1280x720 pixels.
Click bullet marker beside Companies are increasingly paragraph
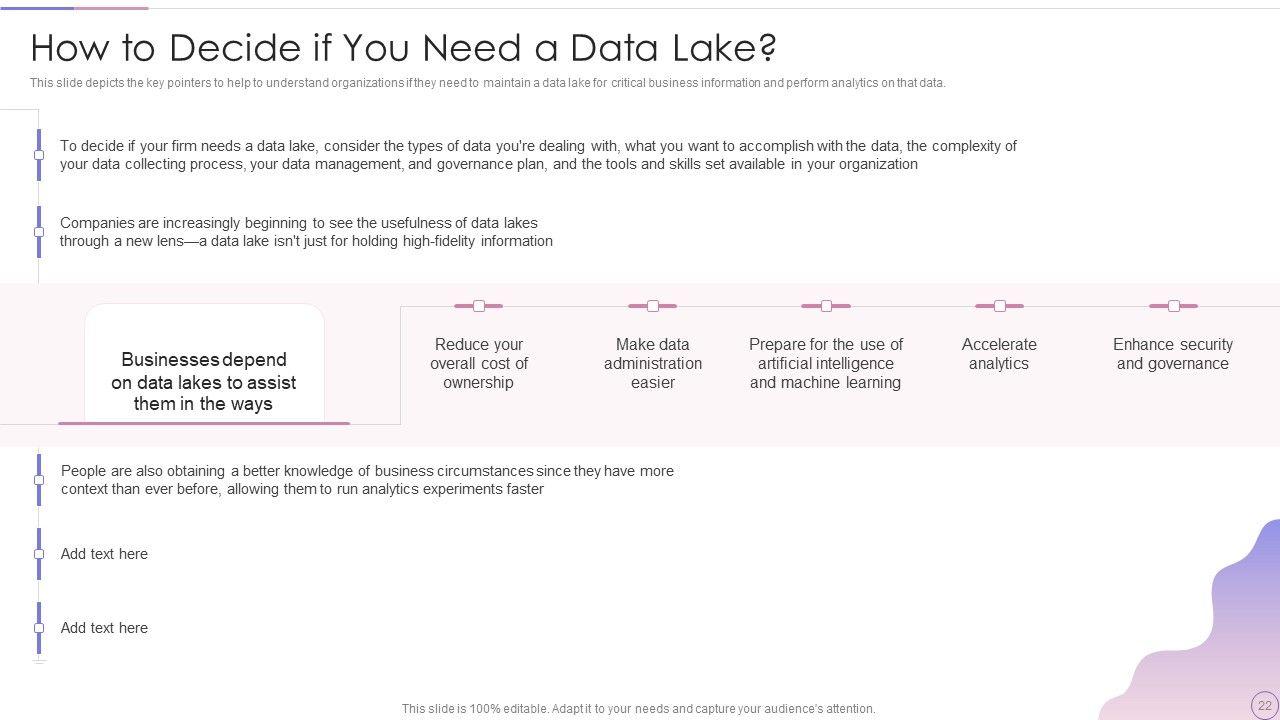[x=39, y=232]
